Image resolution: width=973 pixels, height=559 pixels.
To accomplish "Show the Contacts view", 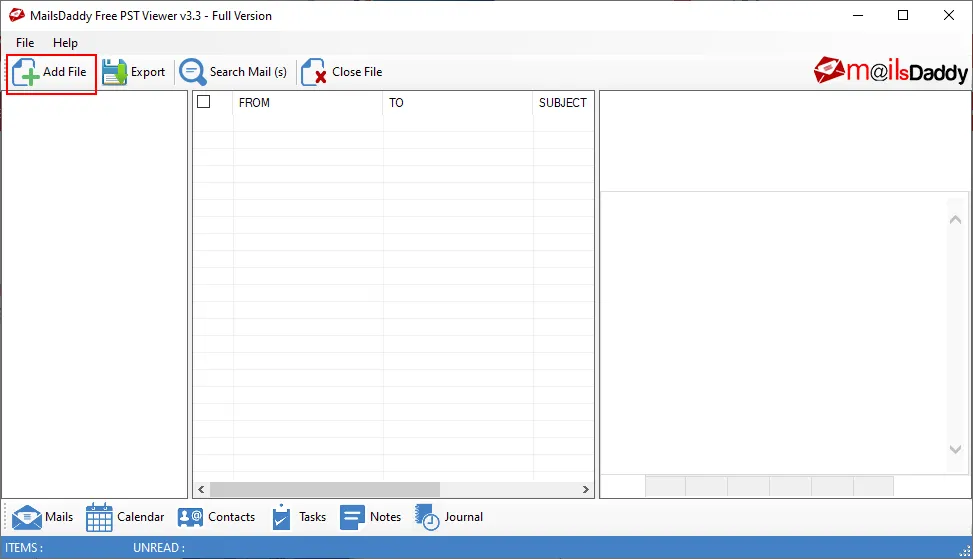I will [x=216, y=517].
